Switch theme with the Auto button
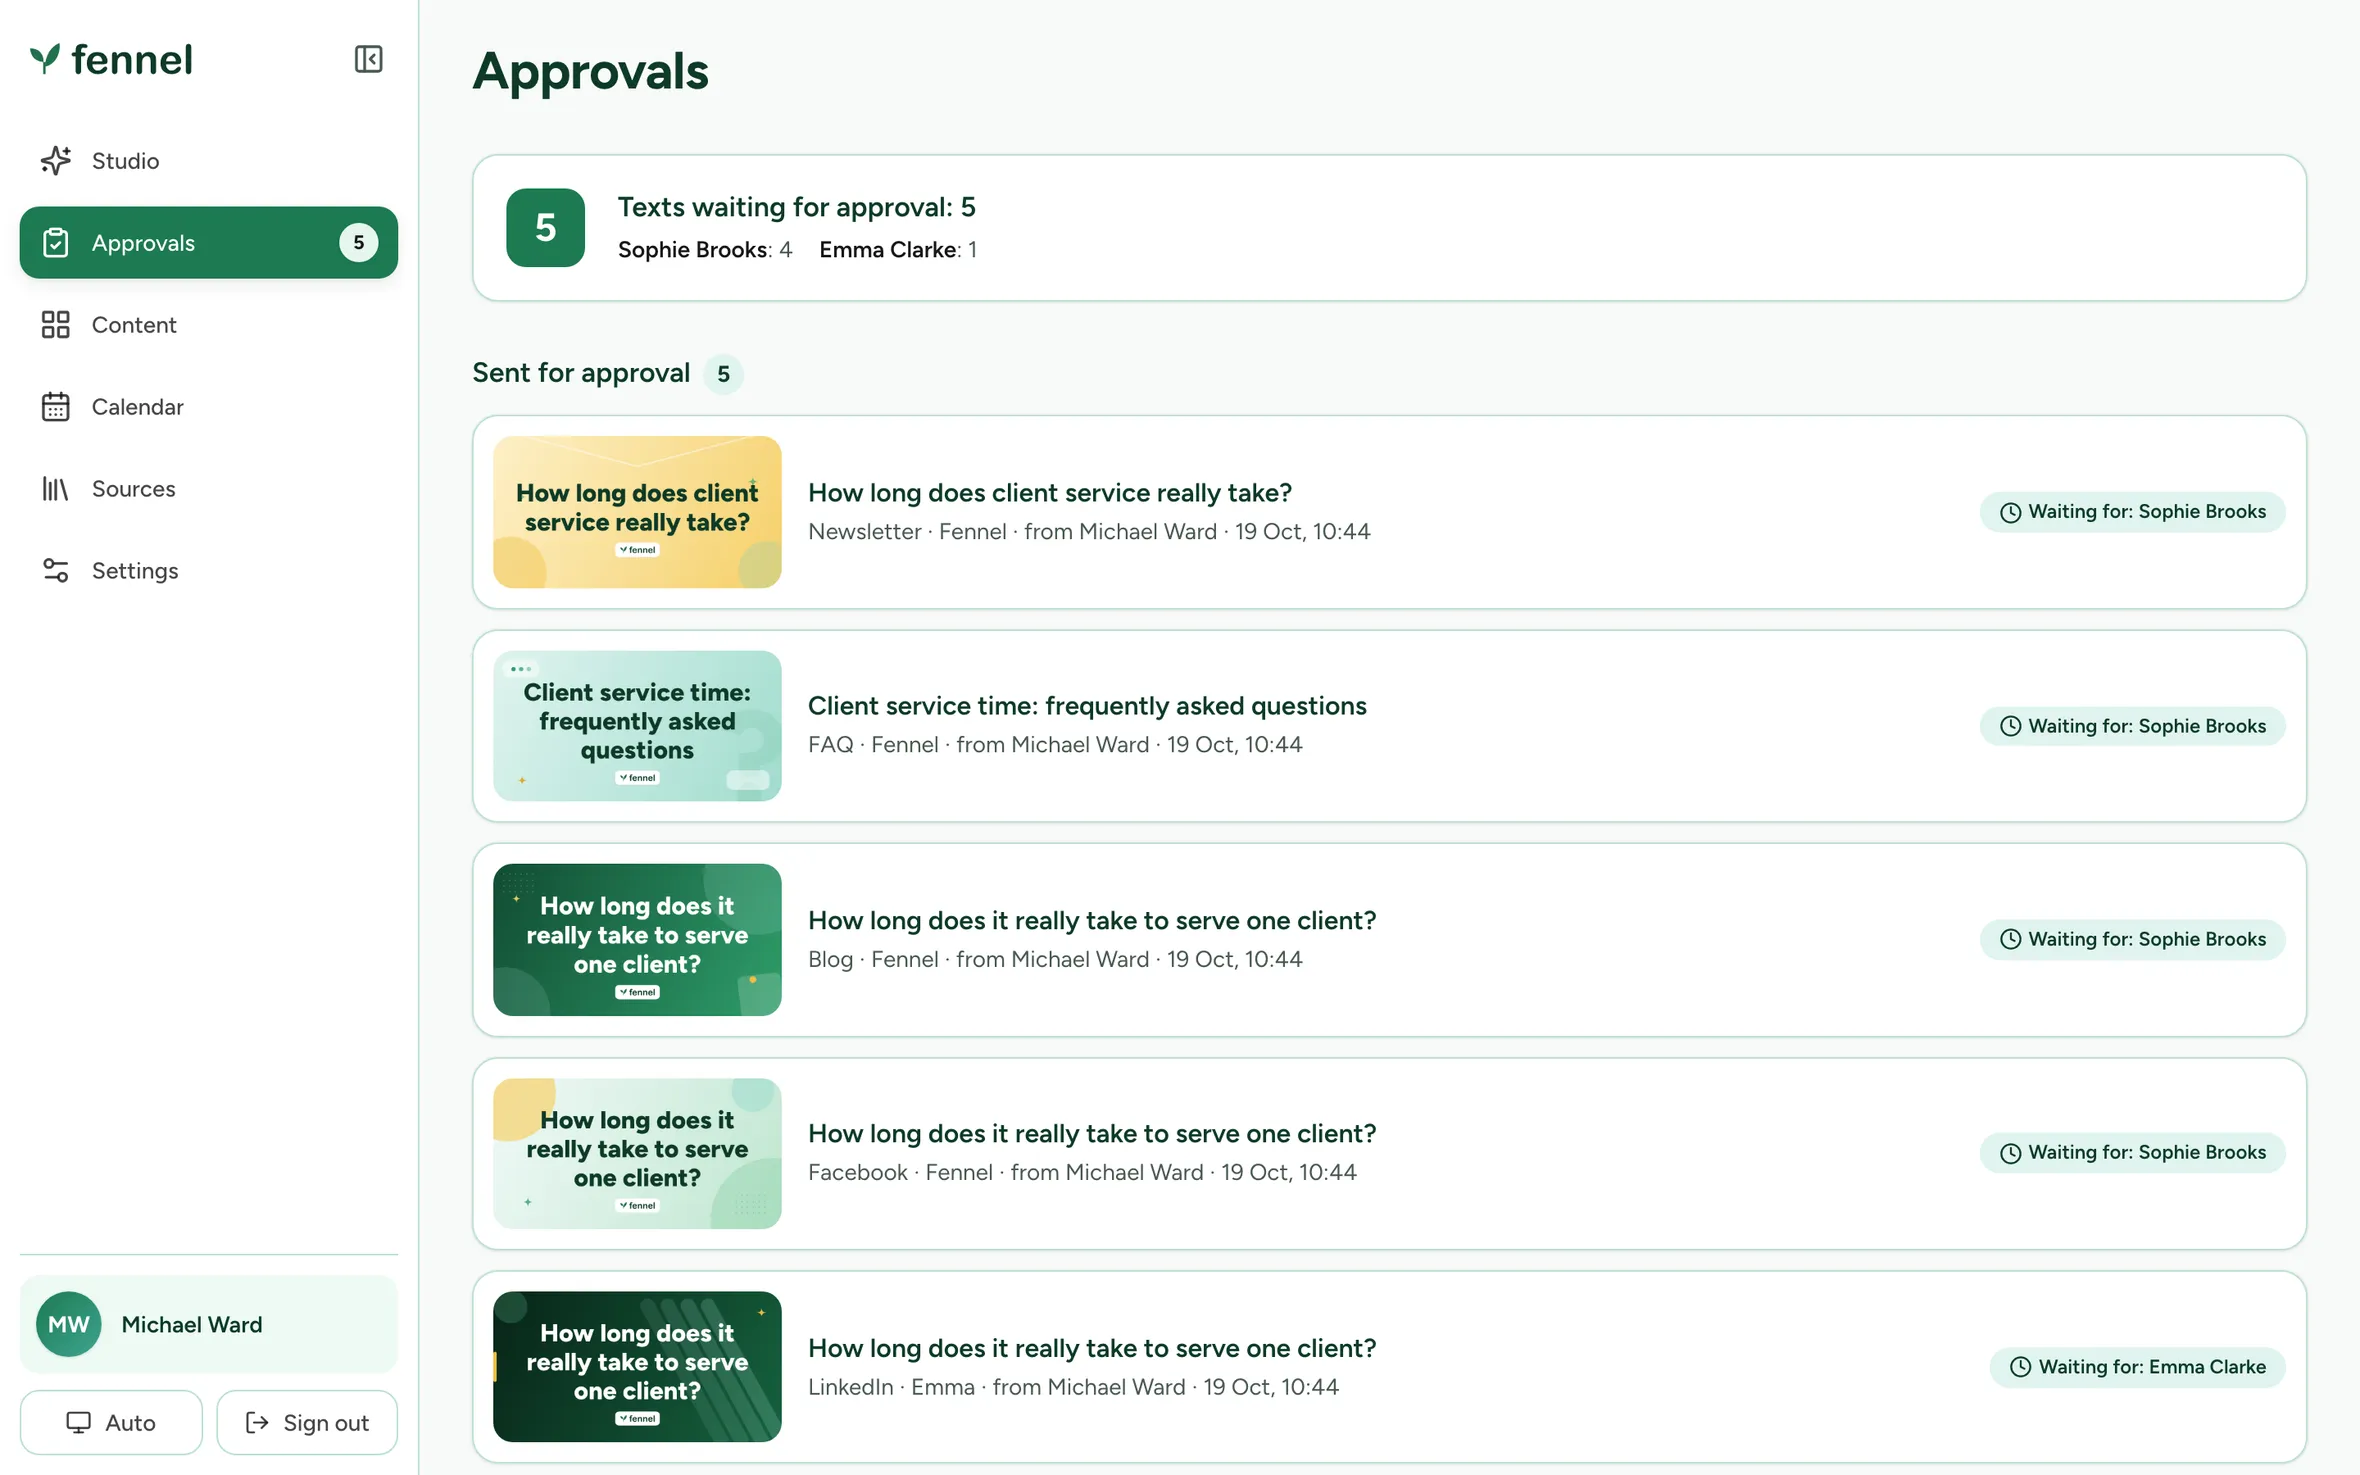The width and height of the screenshot is (2360, 1475). click(x=111, y=1422)
